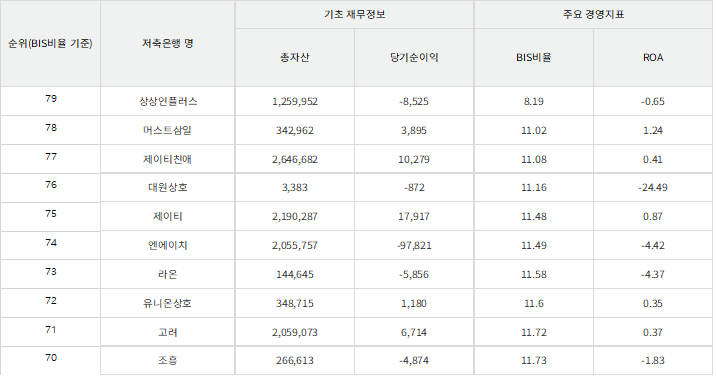This screenshot has height=378, width=716.
Task: Click the 순위(BIS비율 기준) column header
Action: click(x=50, y=43)
